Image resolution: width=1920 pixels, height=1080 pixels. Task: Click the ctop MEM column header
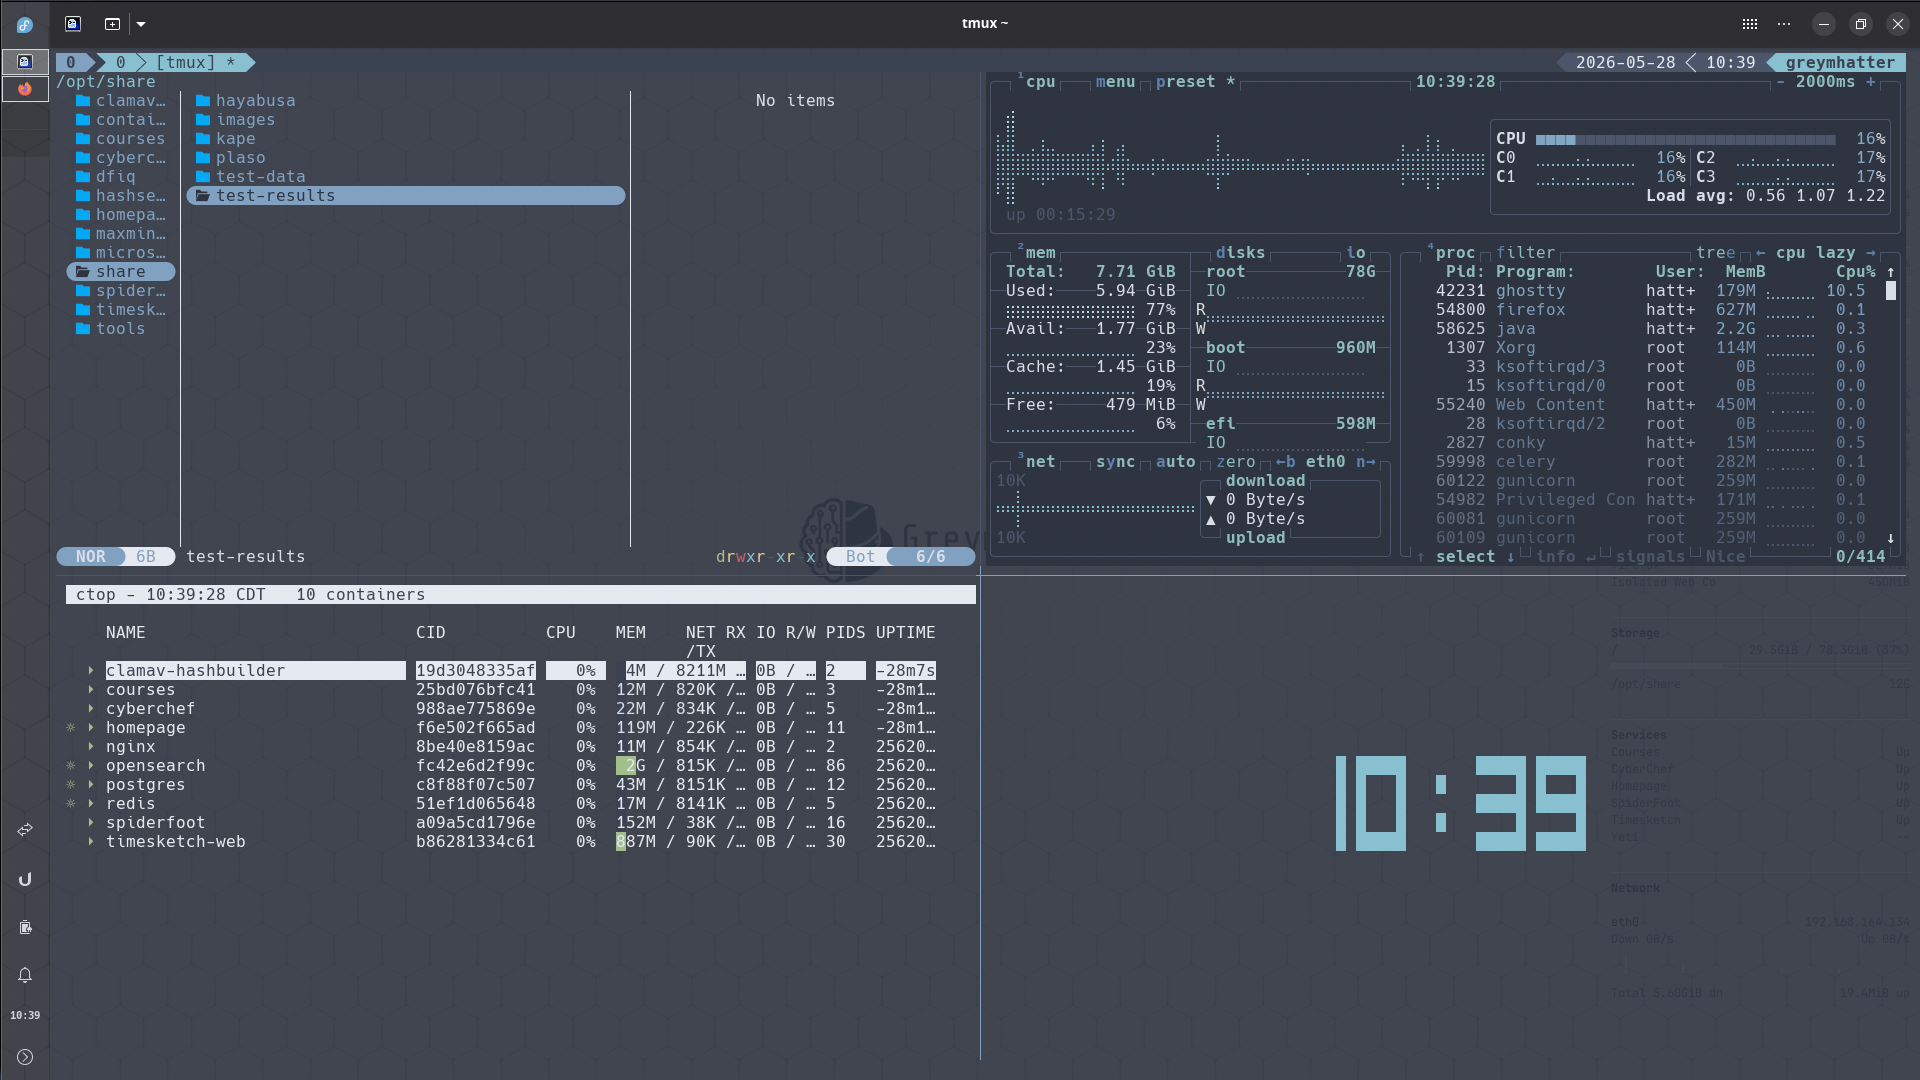tap(630, 632)
